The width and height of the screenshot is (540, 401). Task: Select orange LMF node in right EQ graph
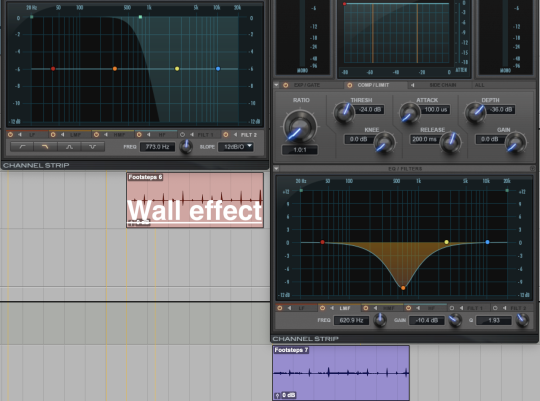(x=403, y=288)
